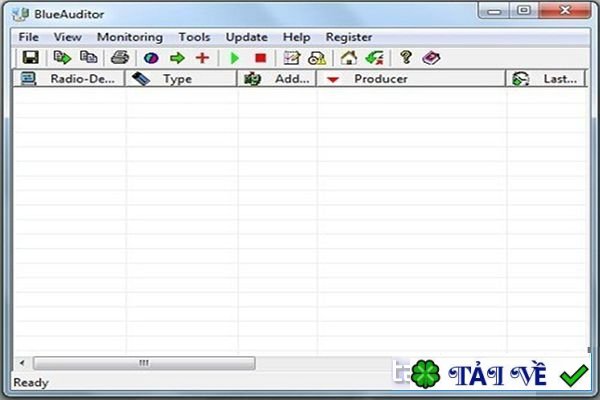
Task: Click the notepad with pencil icon
Action: [x=292, y=58]
